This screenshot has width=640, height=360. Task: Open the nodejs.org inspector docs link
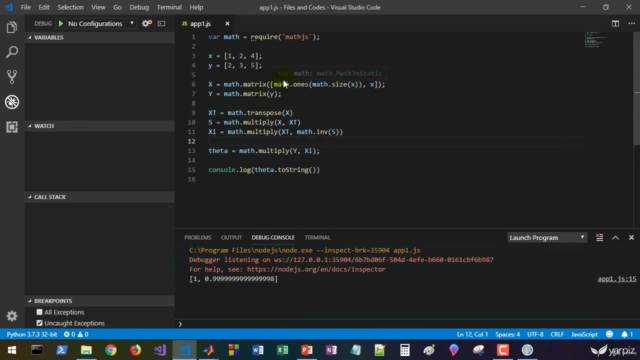(316, 269)
